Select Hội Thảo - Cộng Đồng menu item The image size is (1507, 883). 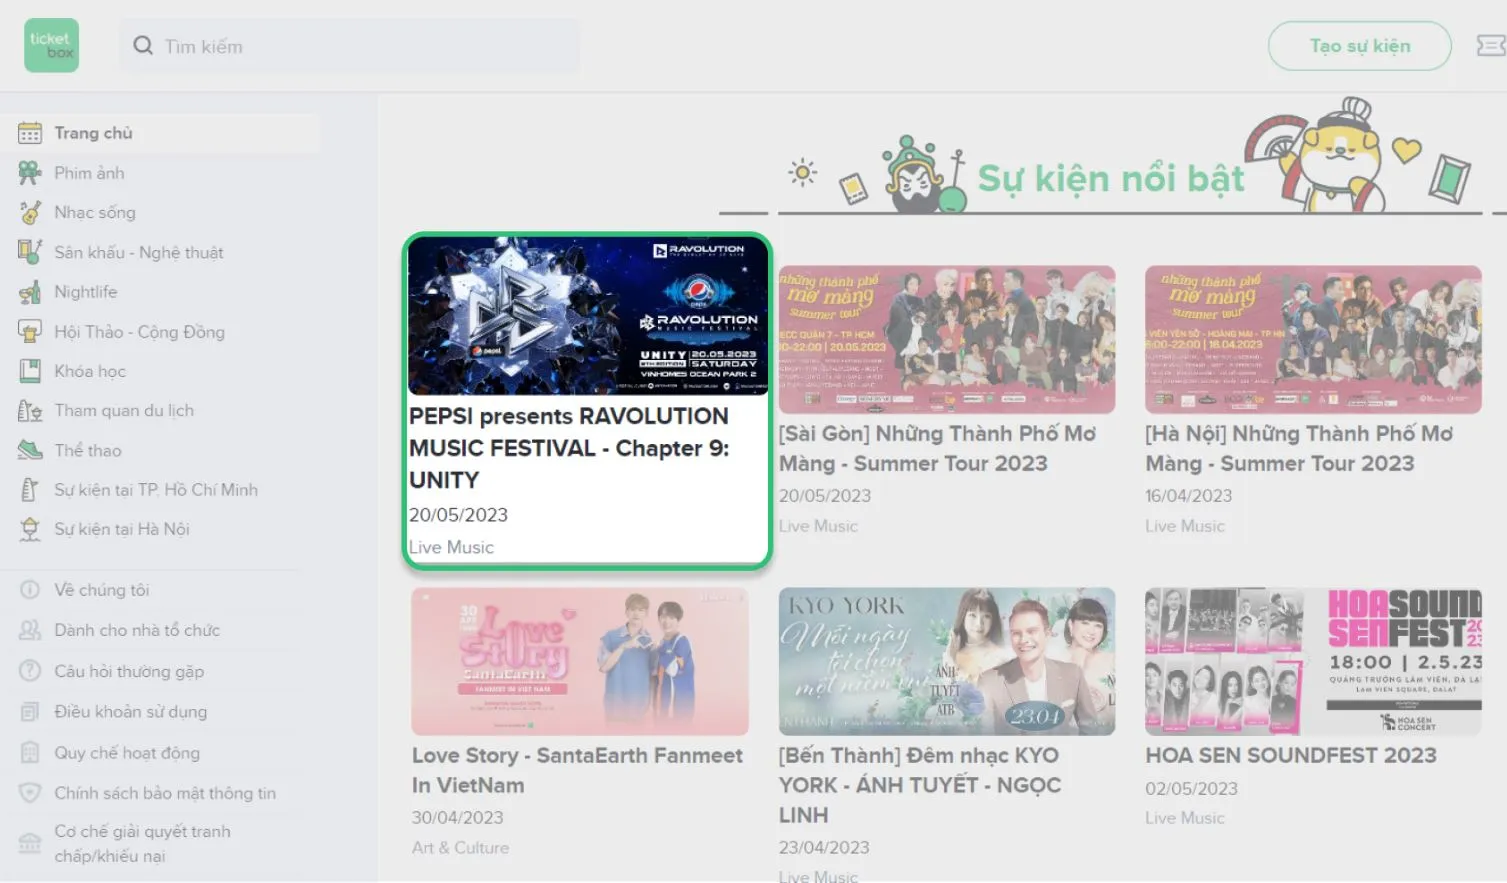click(139, 332)
